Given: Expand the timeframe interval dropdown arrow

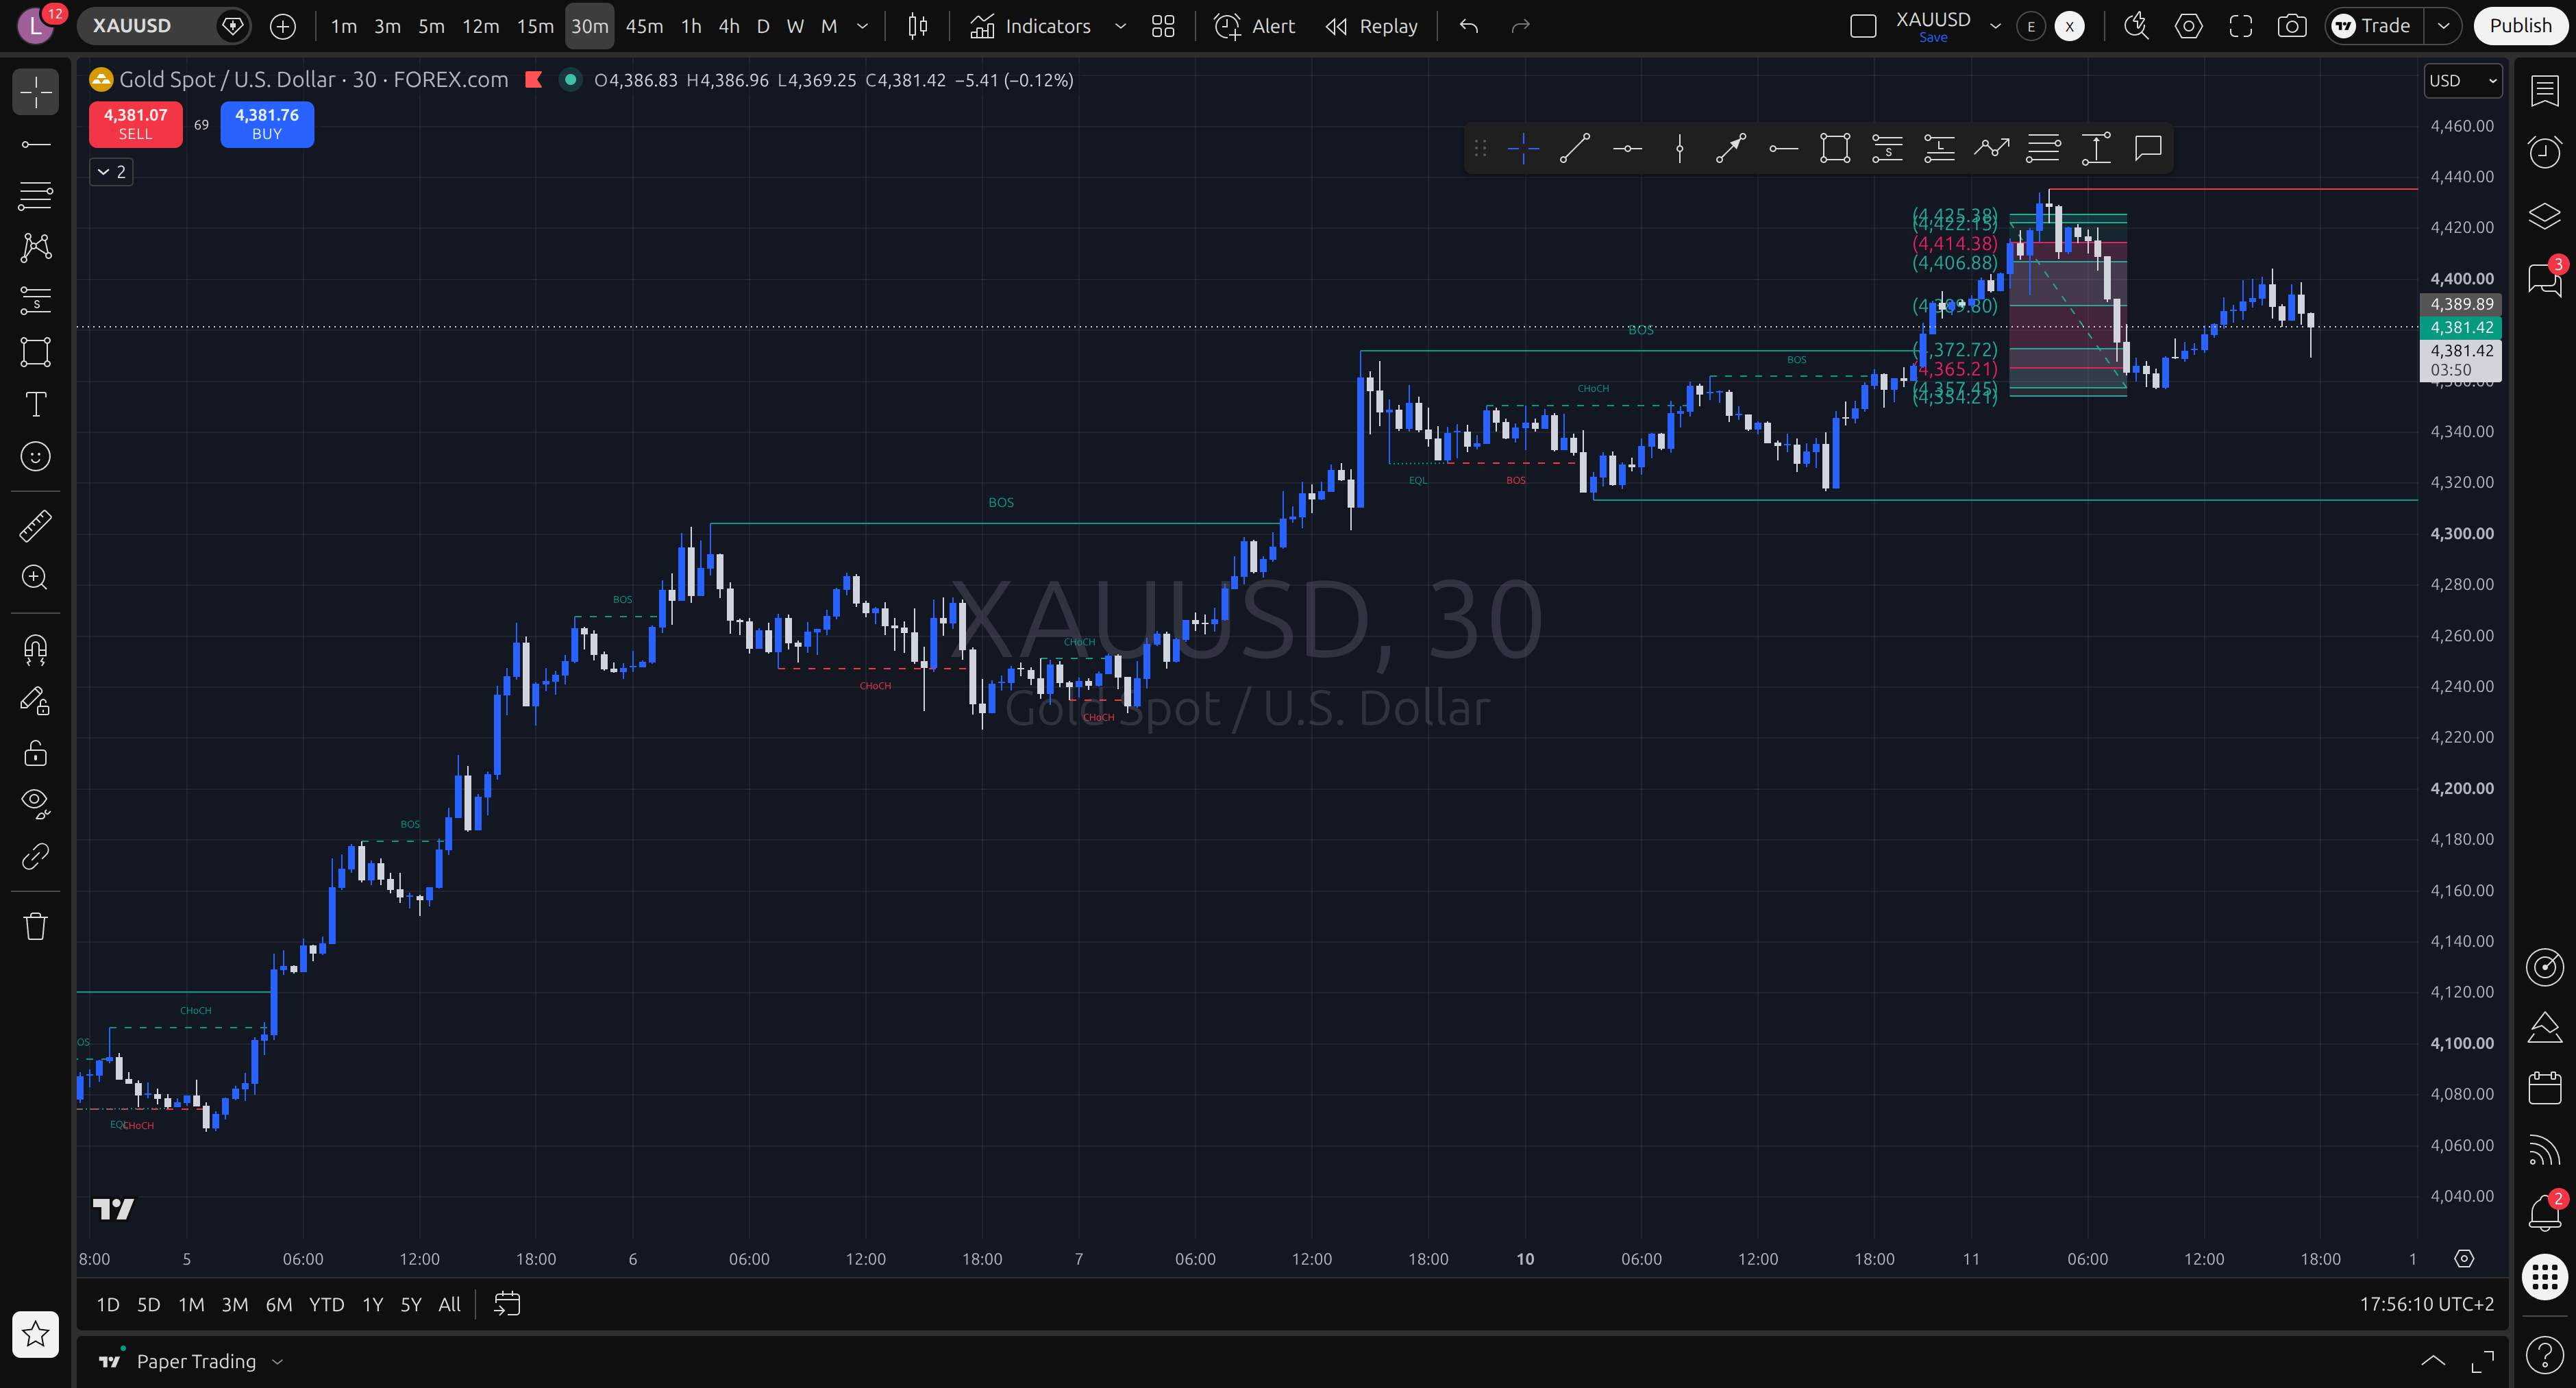Looking at the screenshot, I should point(862,26).
